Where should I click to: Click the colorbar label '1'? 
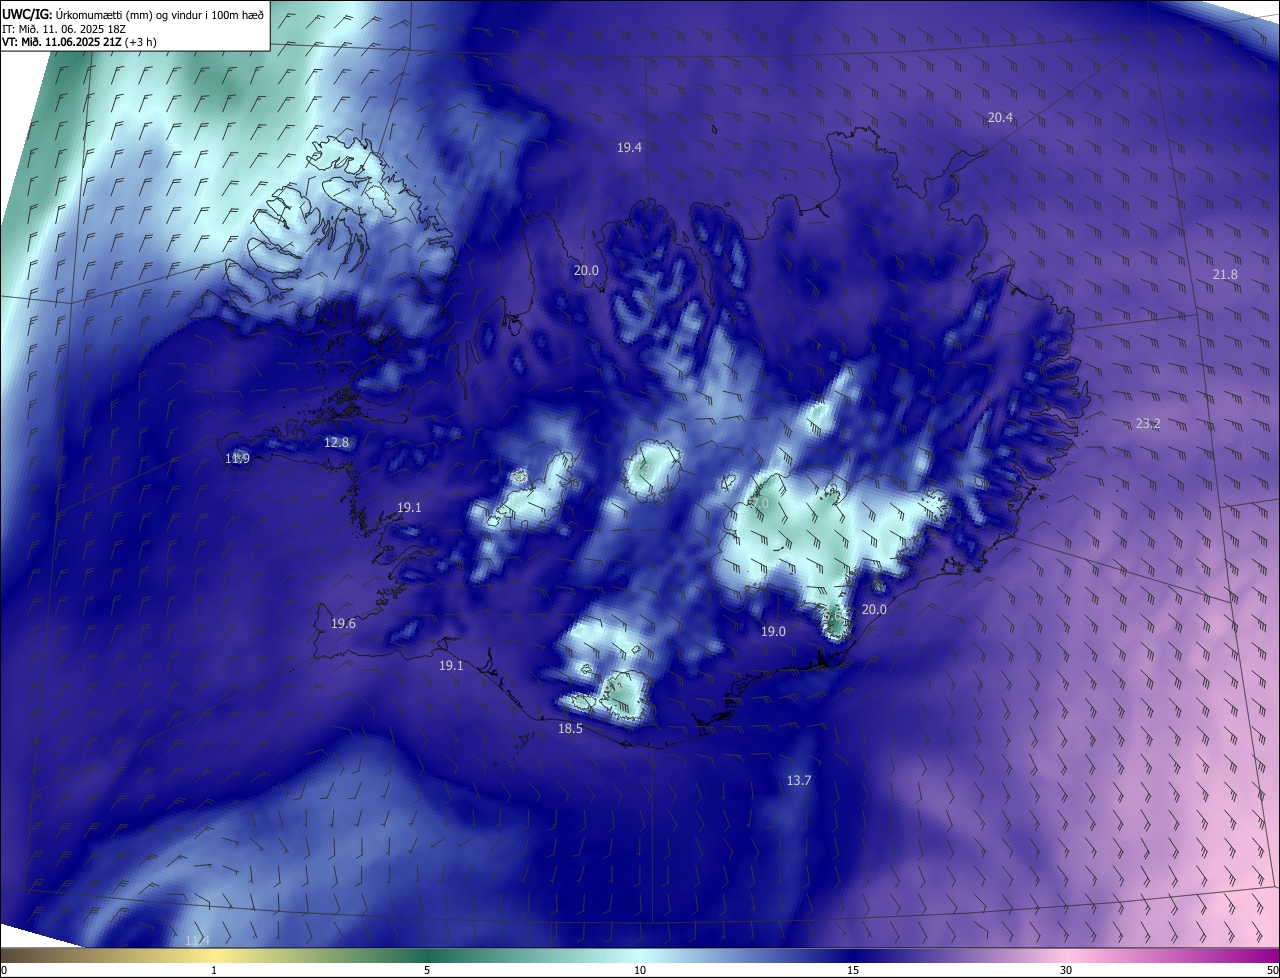214,970
